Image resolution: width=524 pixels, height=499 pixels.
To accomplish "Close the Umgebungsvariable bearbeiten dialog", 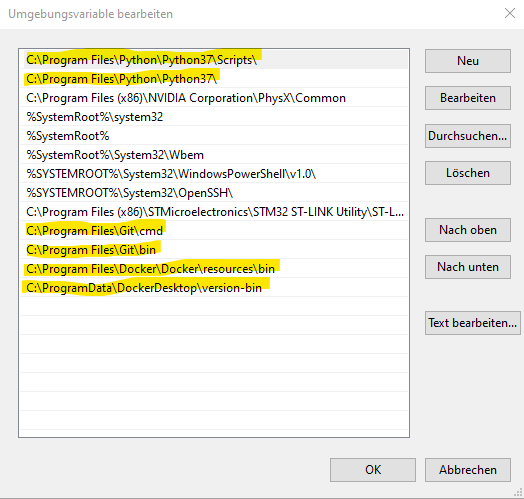I will click(510, 14).
